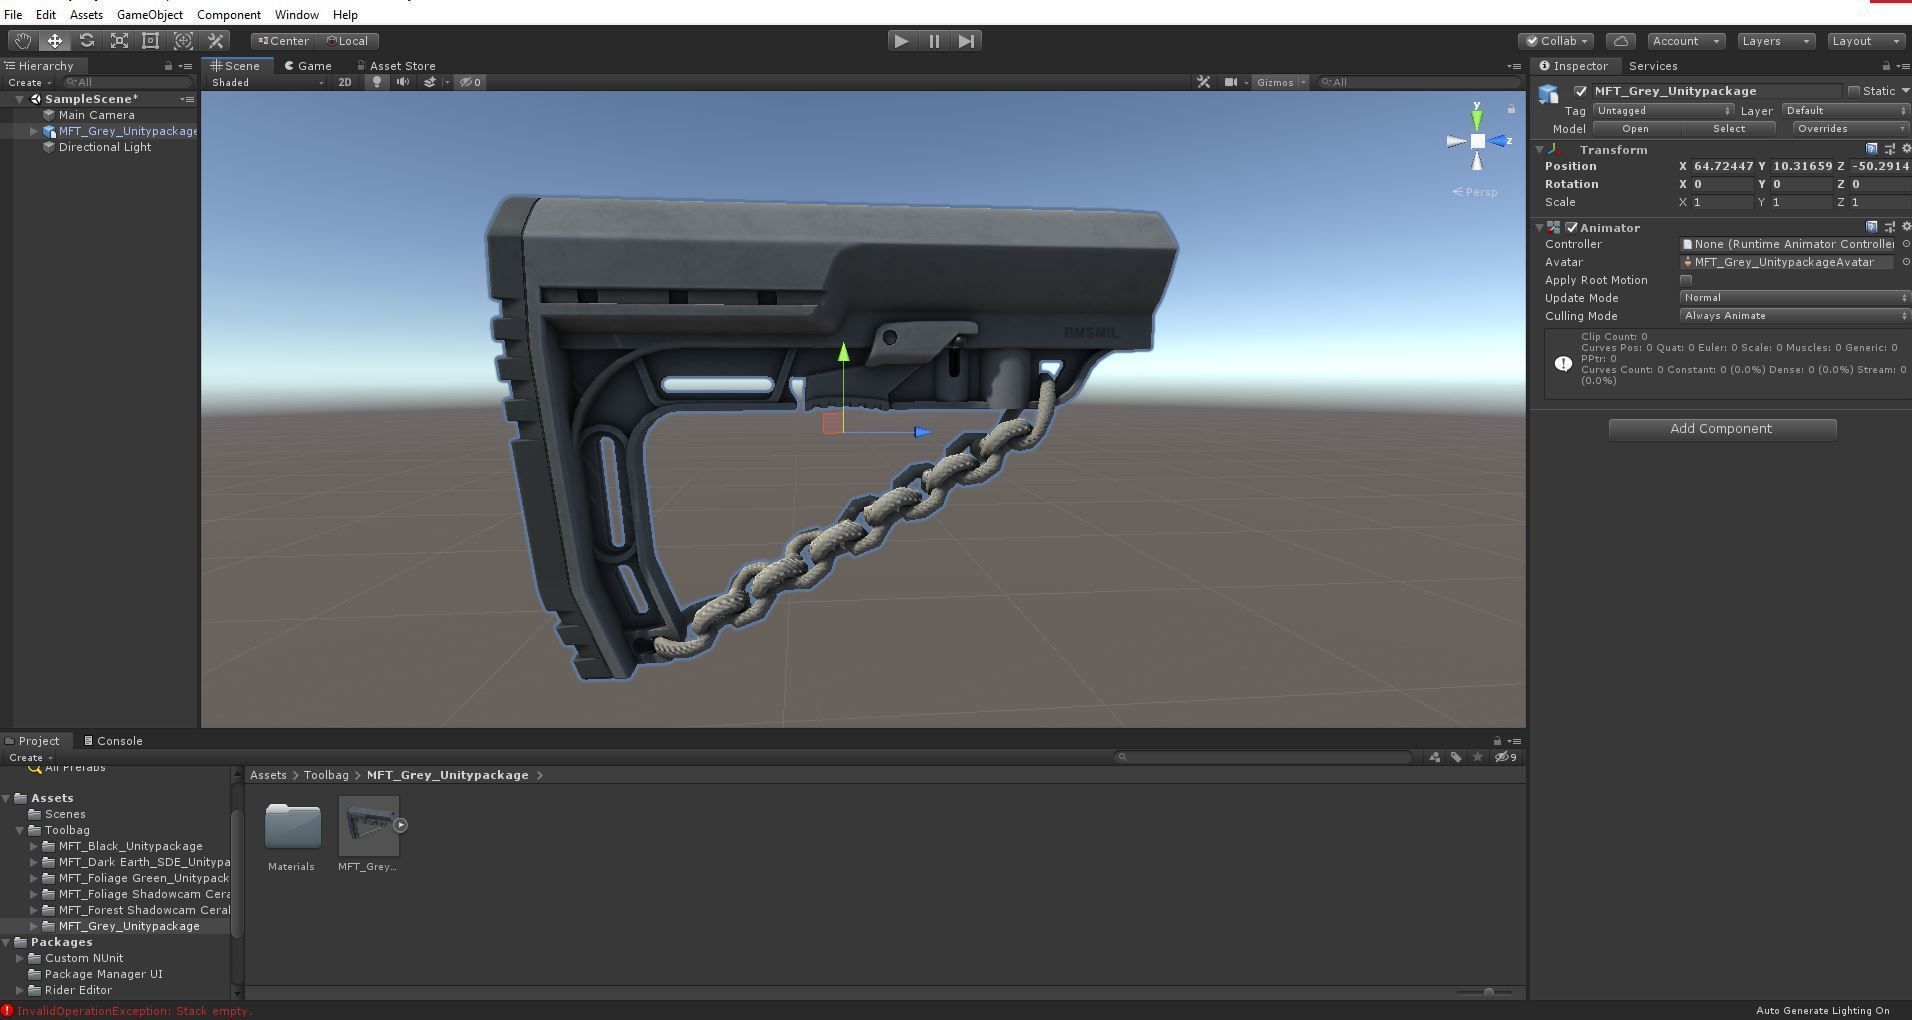
Task: Select the combined Transform tool
Action: click(x=183, y=41)
